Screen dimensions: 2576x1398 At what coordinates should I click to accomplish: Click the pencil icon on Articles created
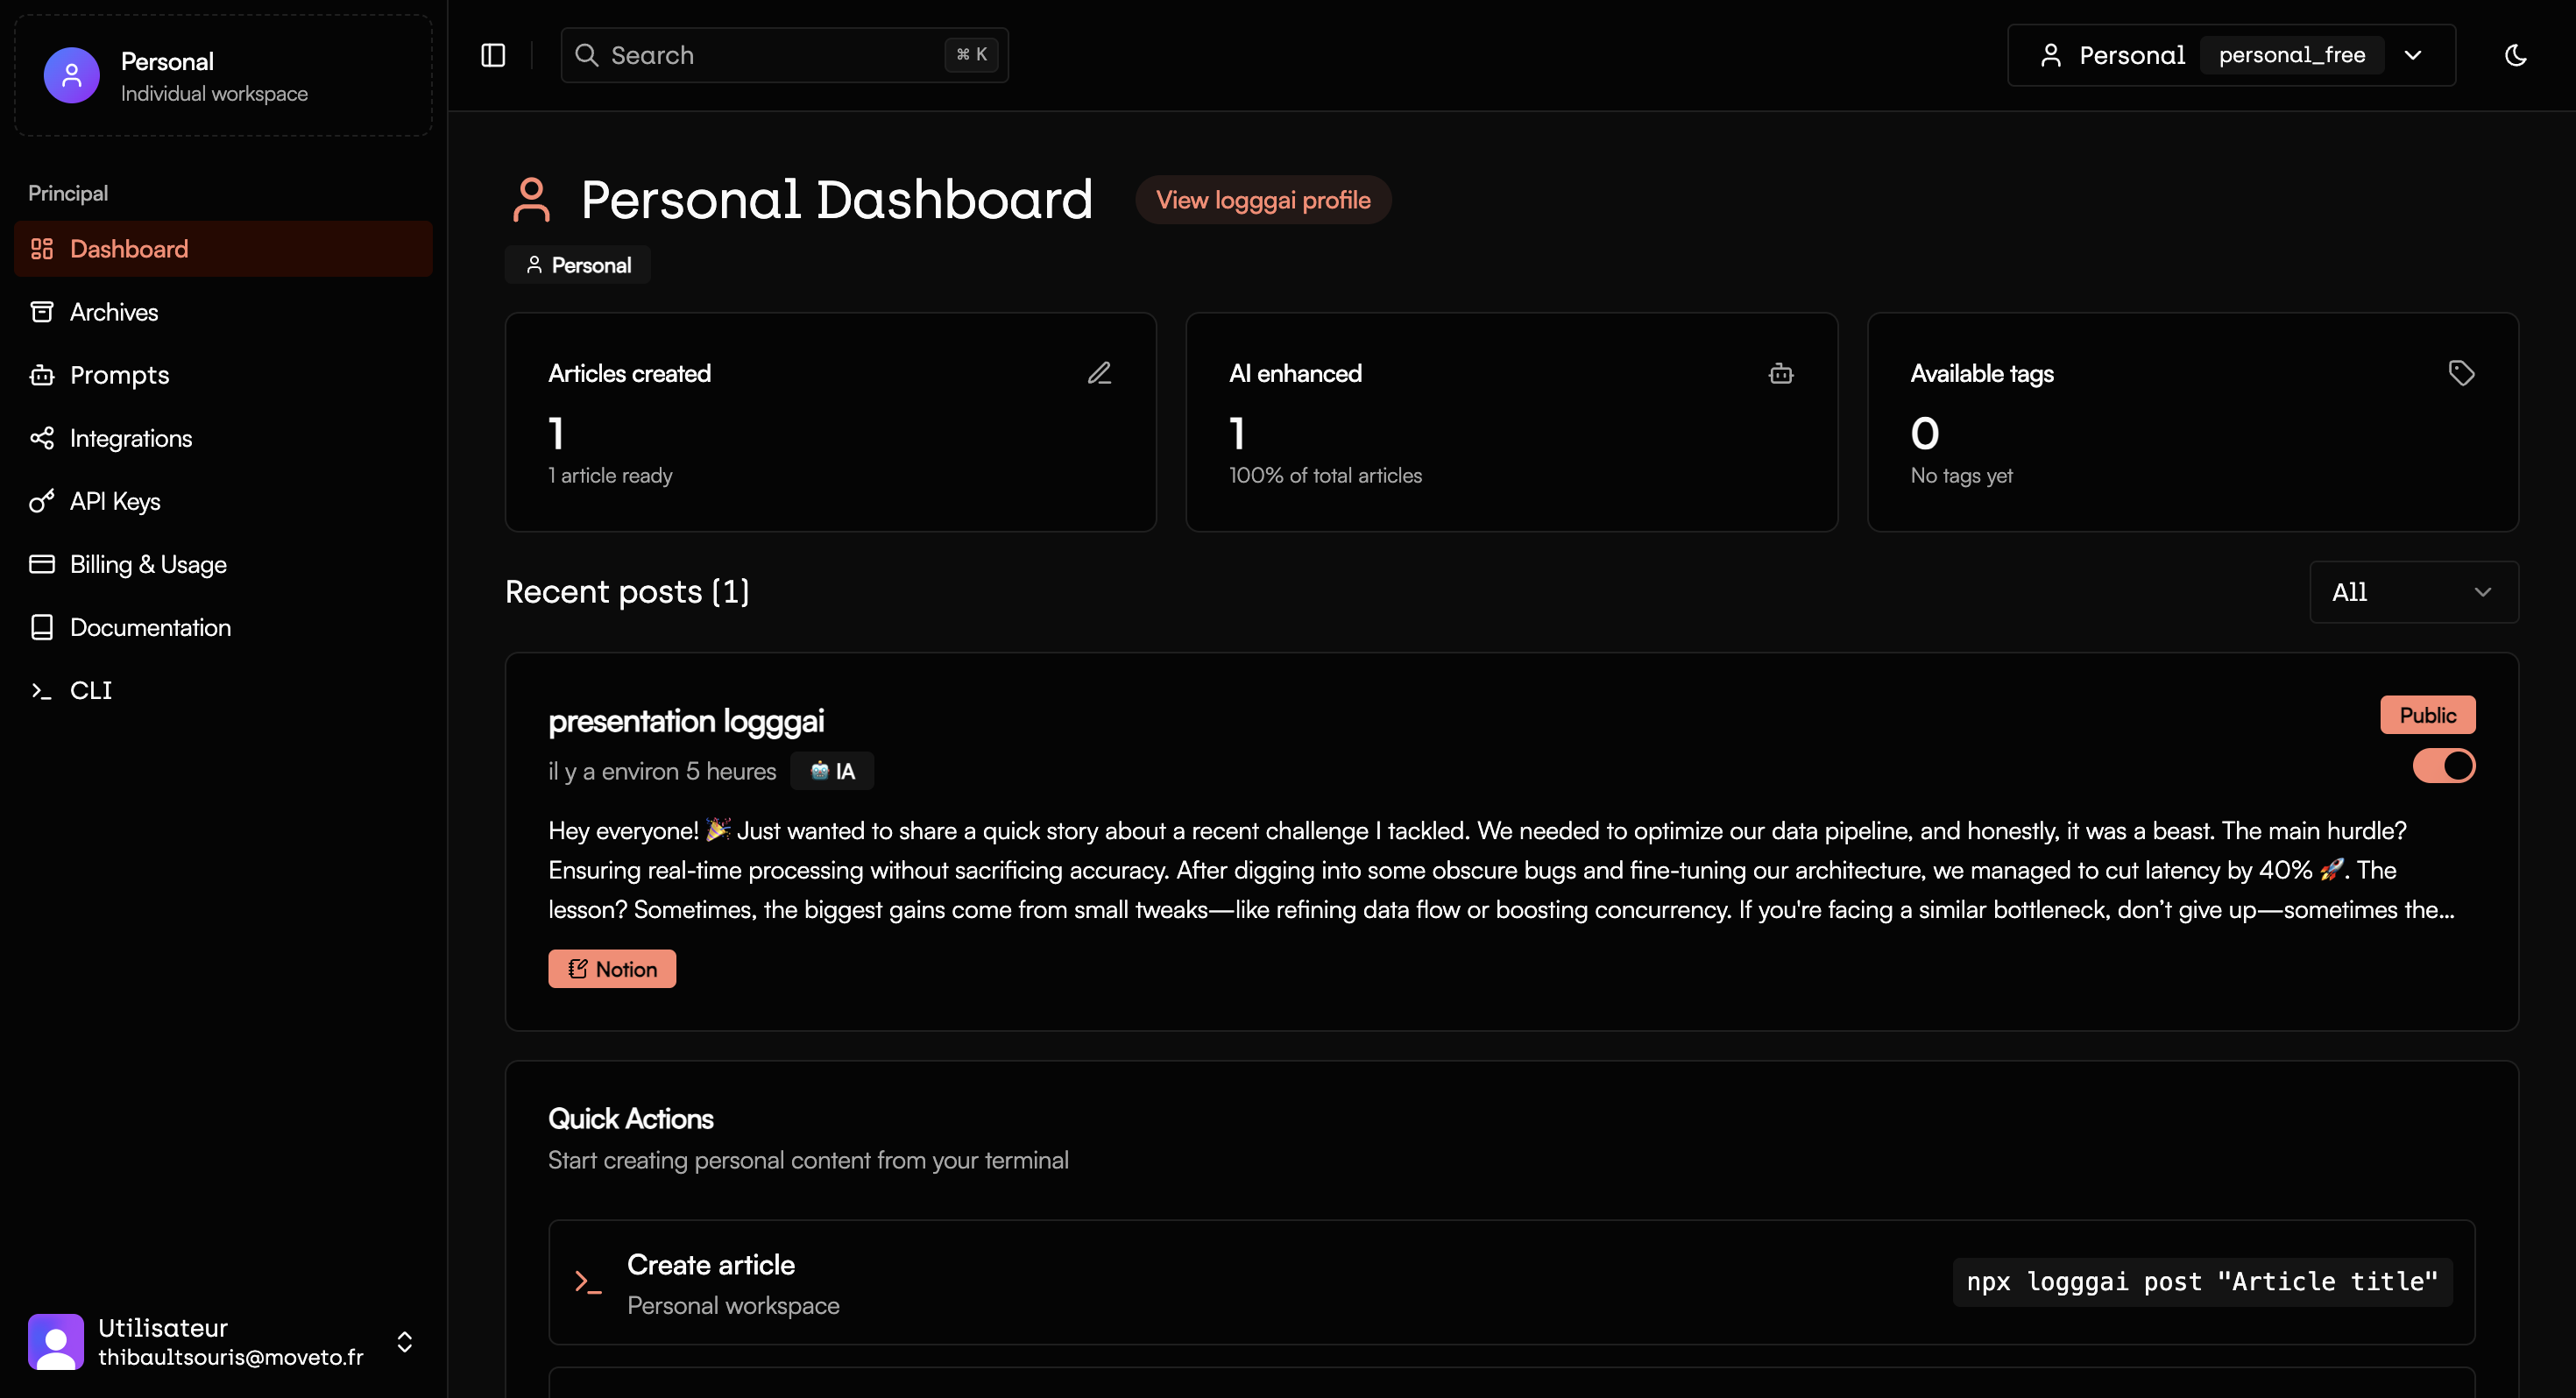pos(1099,373)
